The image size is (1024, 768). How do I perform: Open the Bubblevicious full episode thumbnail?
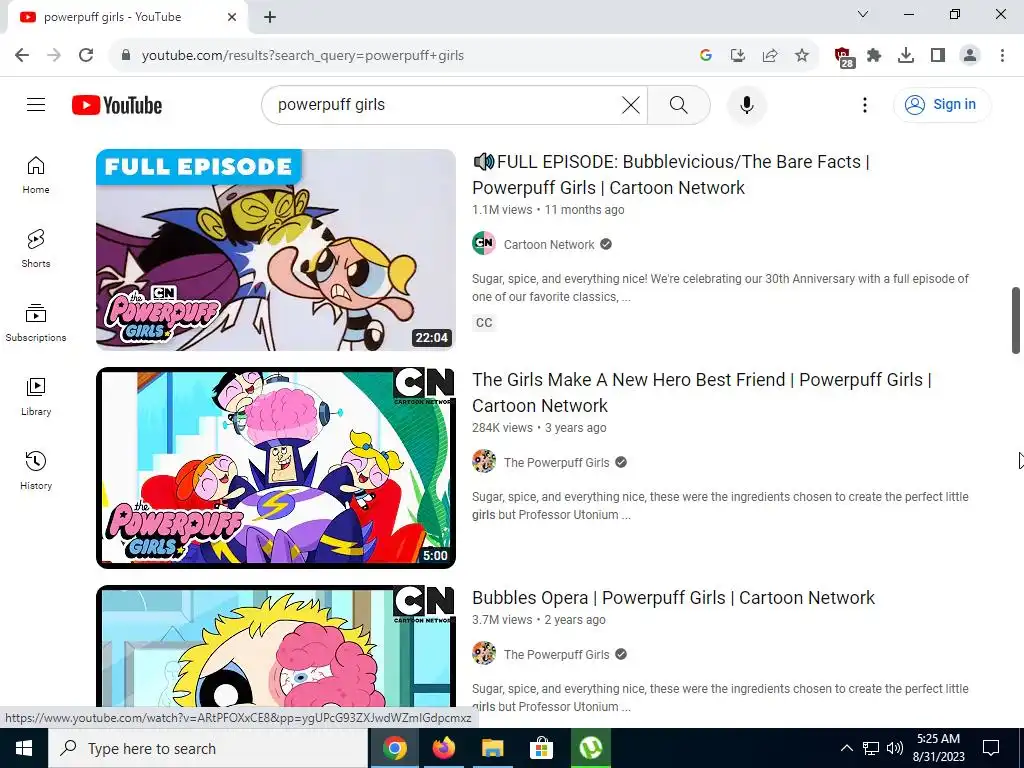[276, 249]
